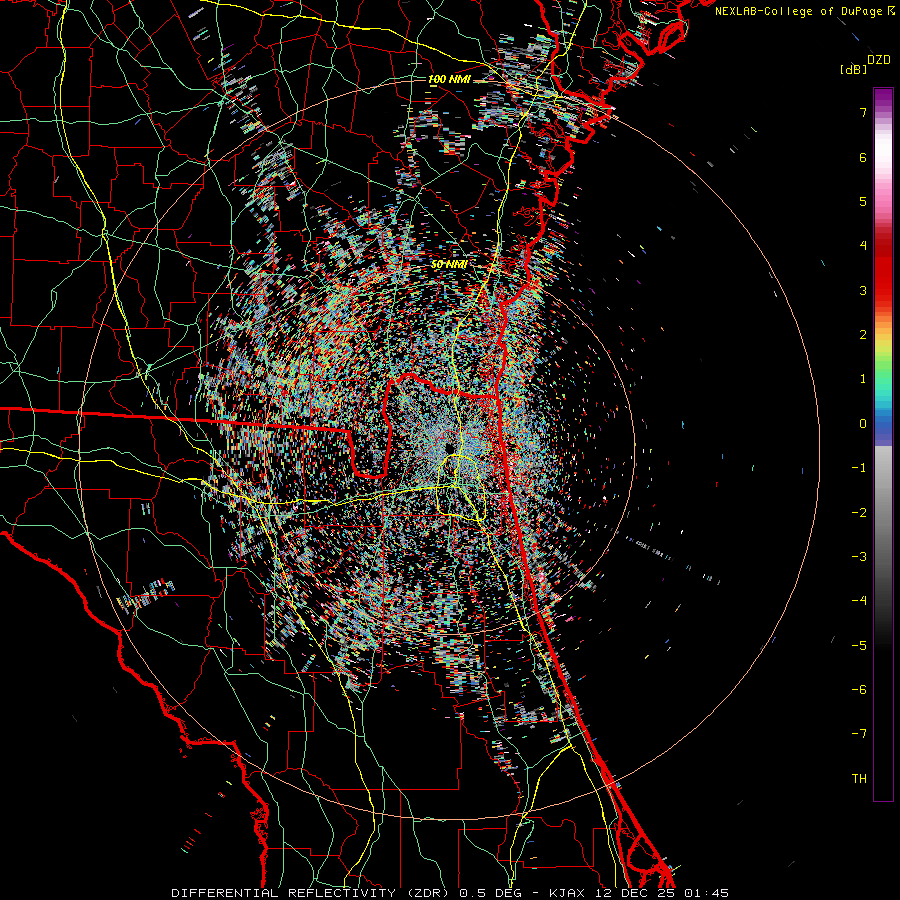Click the 4 value on color scale
This screenshot has height=900, width=900.
(x=863, y=246)
